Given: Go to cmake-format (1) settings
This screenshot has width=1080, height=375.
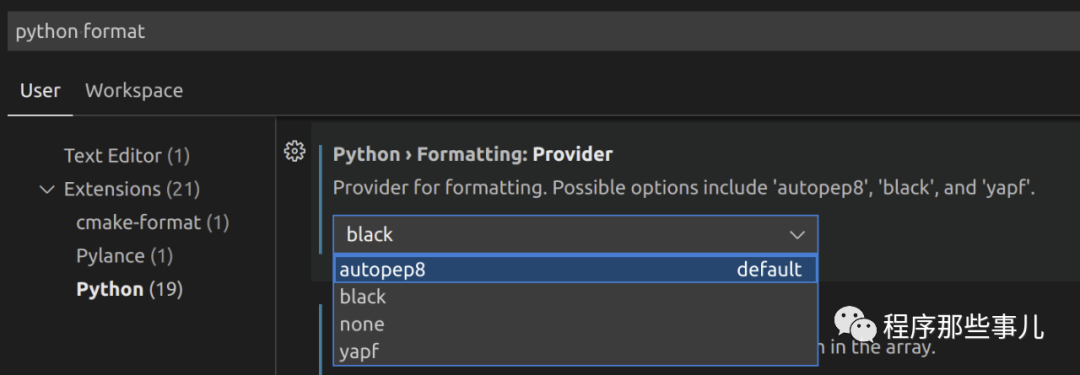Looking at the screenshot, I should point(153,223).
